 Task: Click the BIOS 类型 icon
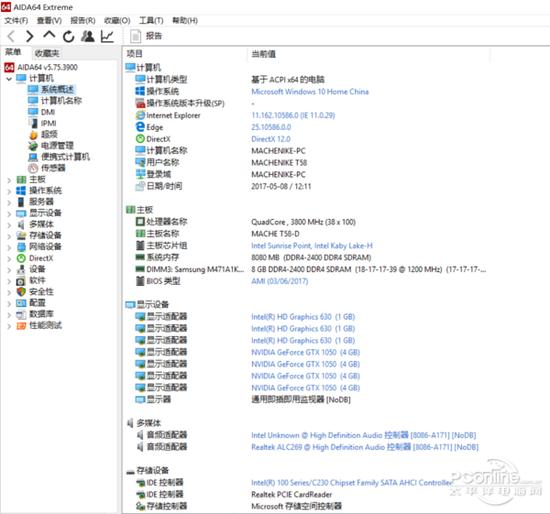pos(140,281)
